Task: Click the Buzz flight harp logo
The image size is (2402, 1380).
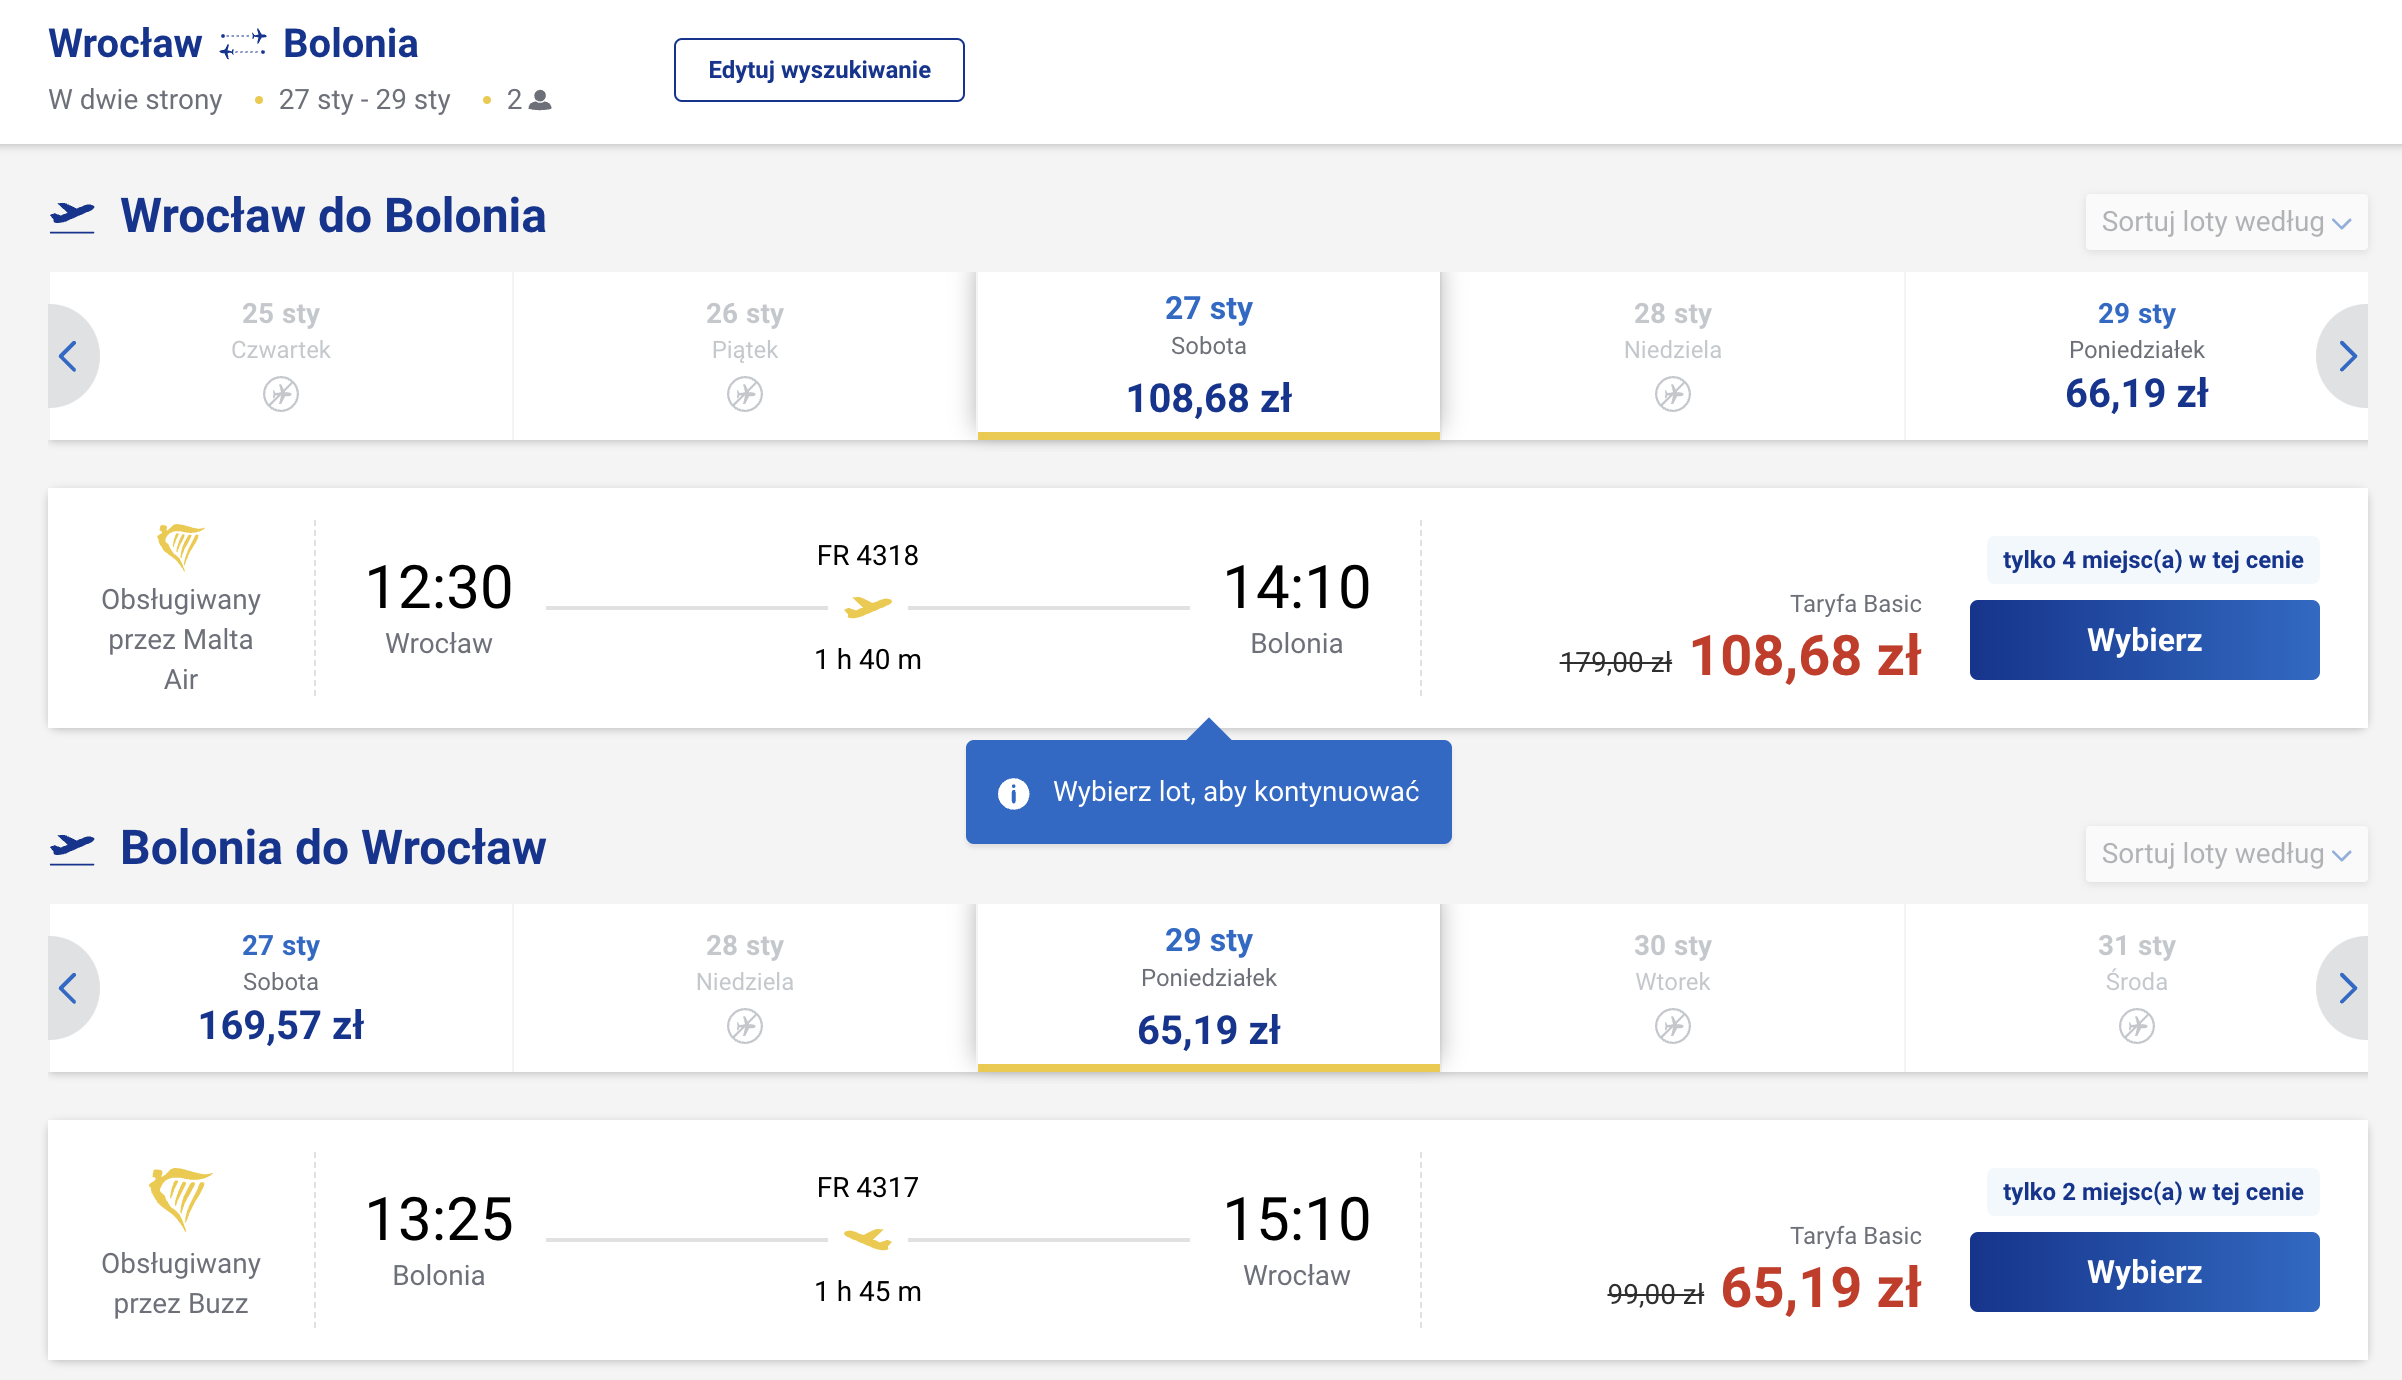Action: tap(180, 1197)
